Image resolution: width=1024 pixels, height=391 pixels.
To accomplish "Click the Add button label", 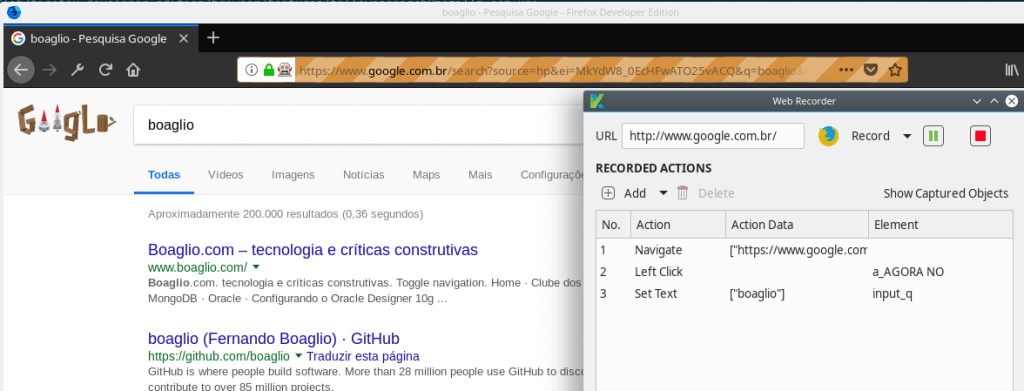I will pos(635,193).
